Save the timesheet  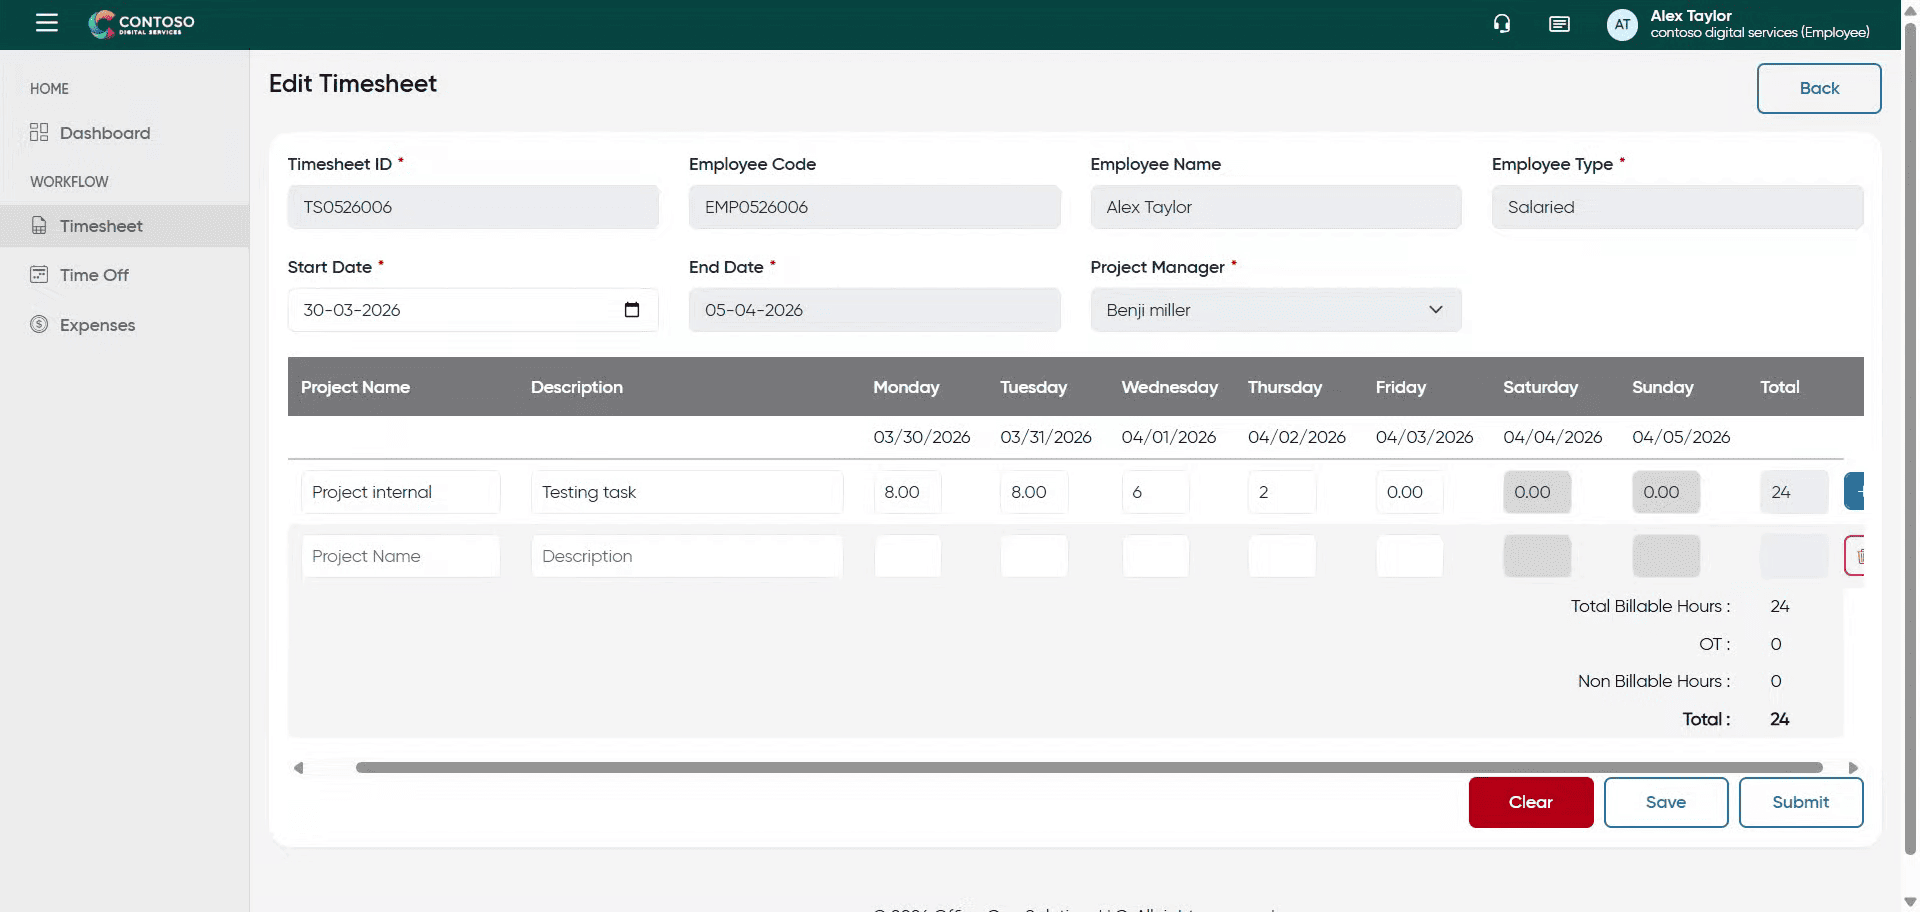coord(1665,802)
